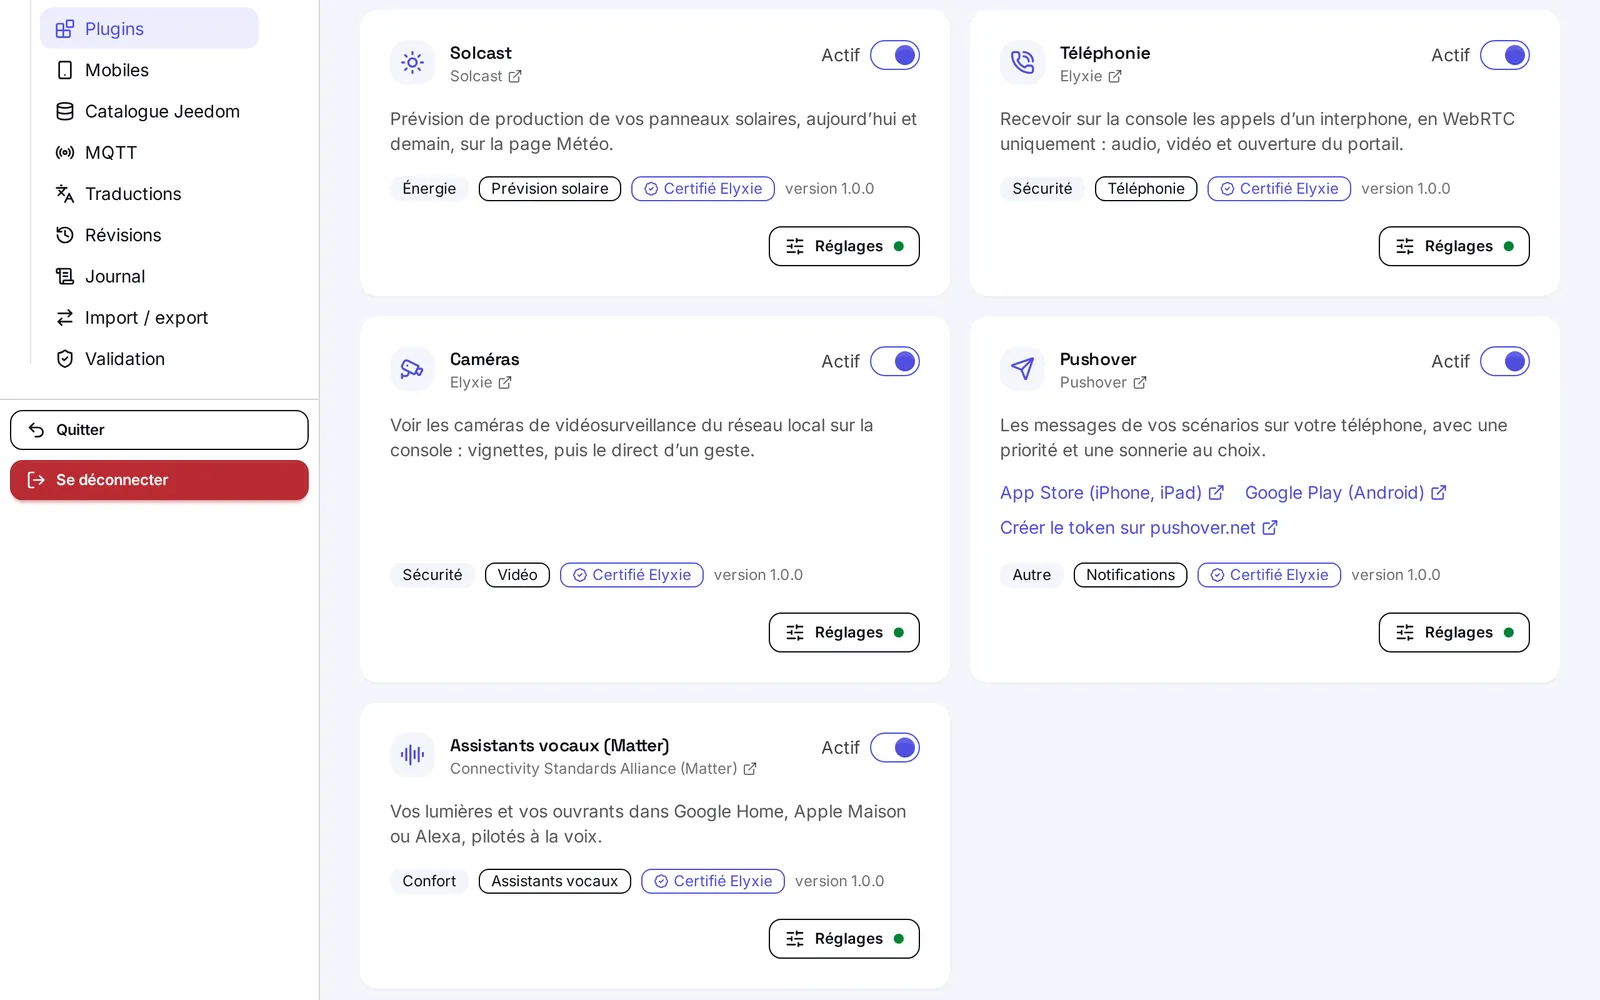The width and height of the screenshot is (1600, 1000).
Task: Click the Solcast sun plugin icon
Action: [412, 62]
